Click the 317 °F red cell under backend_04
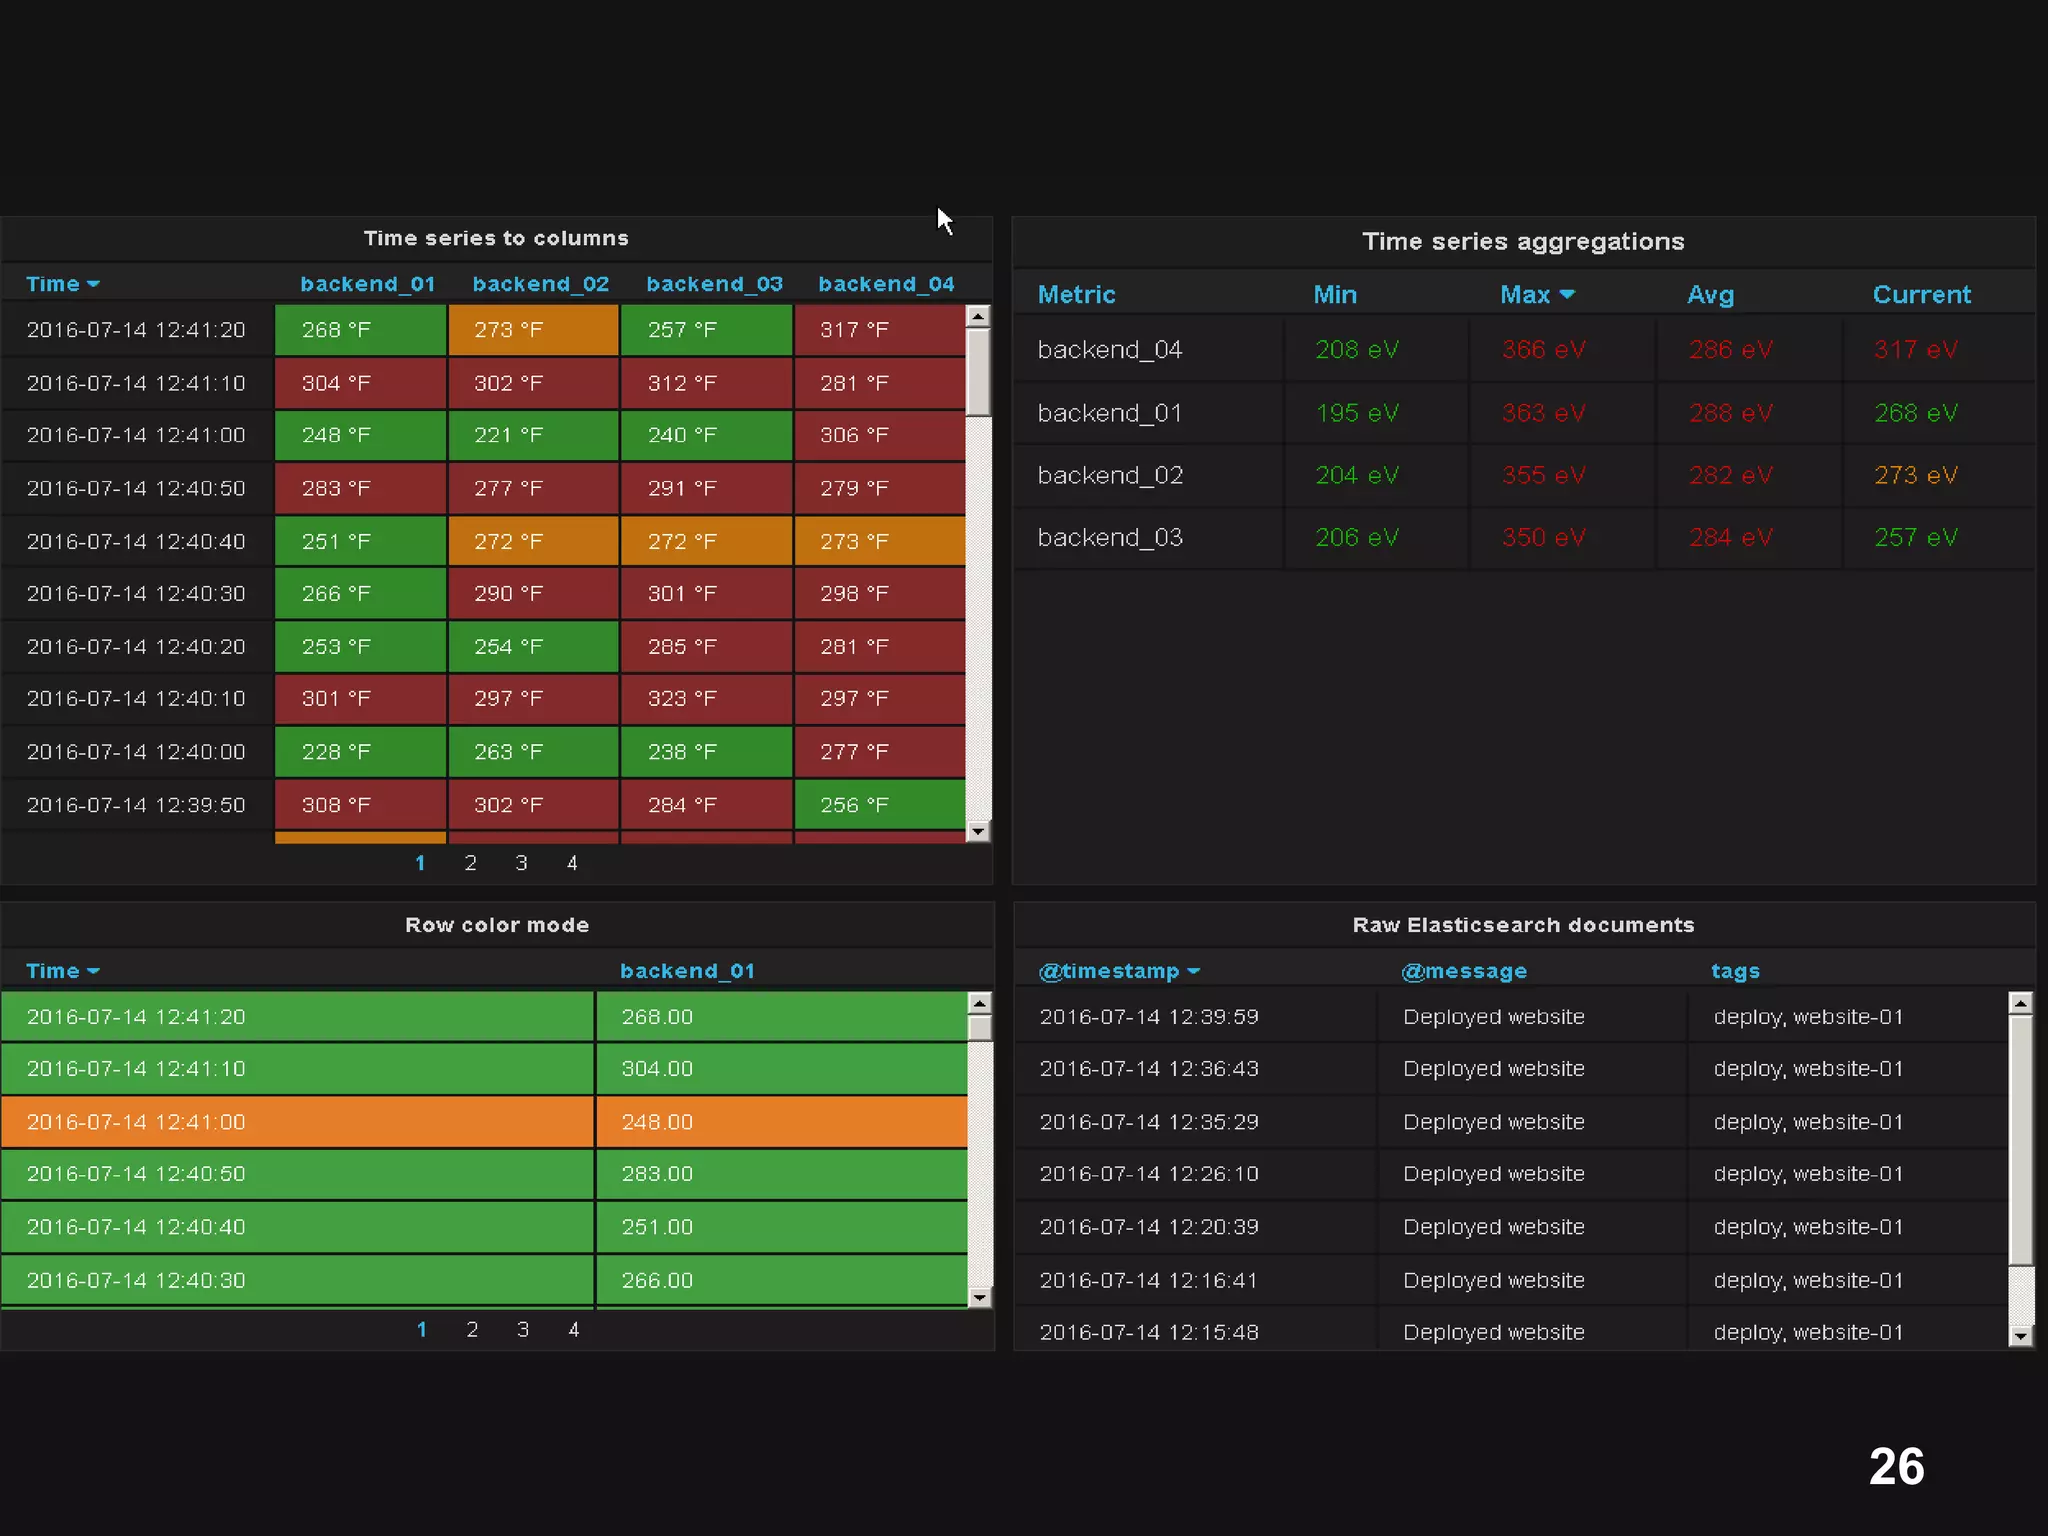 pos(878,330)
